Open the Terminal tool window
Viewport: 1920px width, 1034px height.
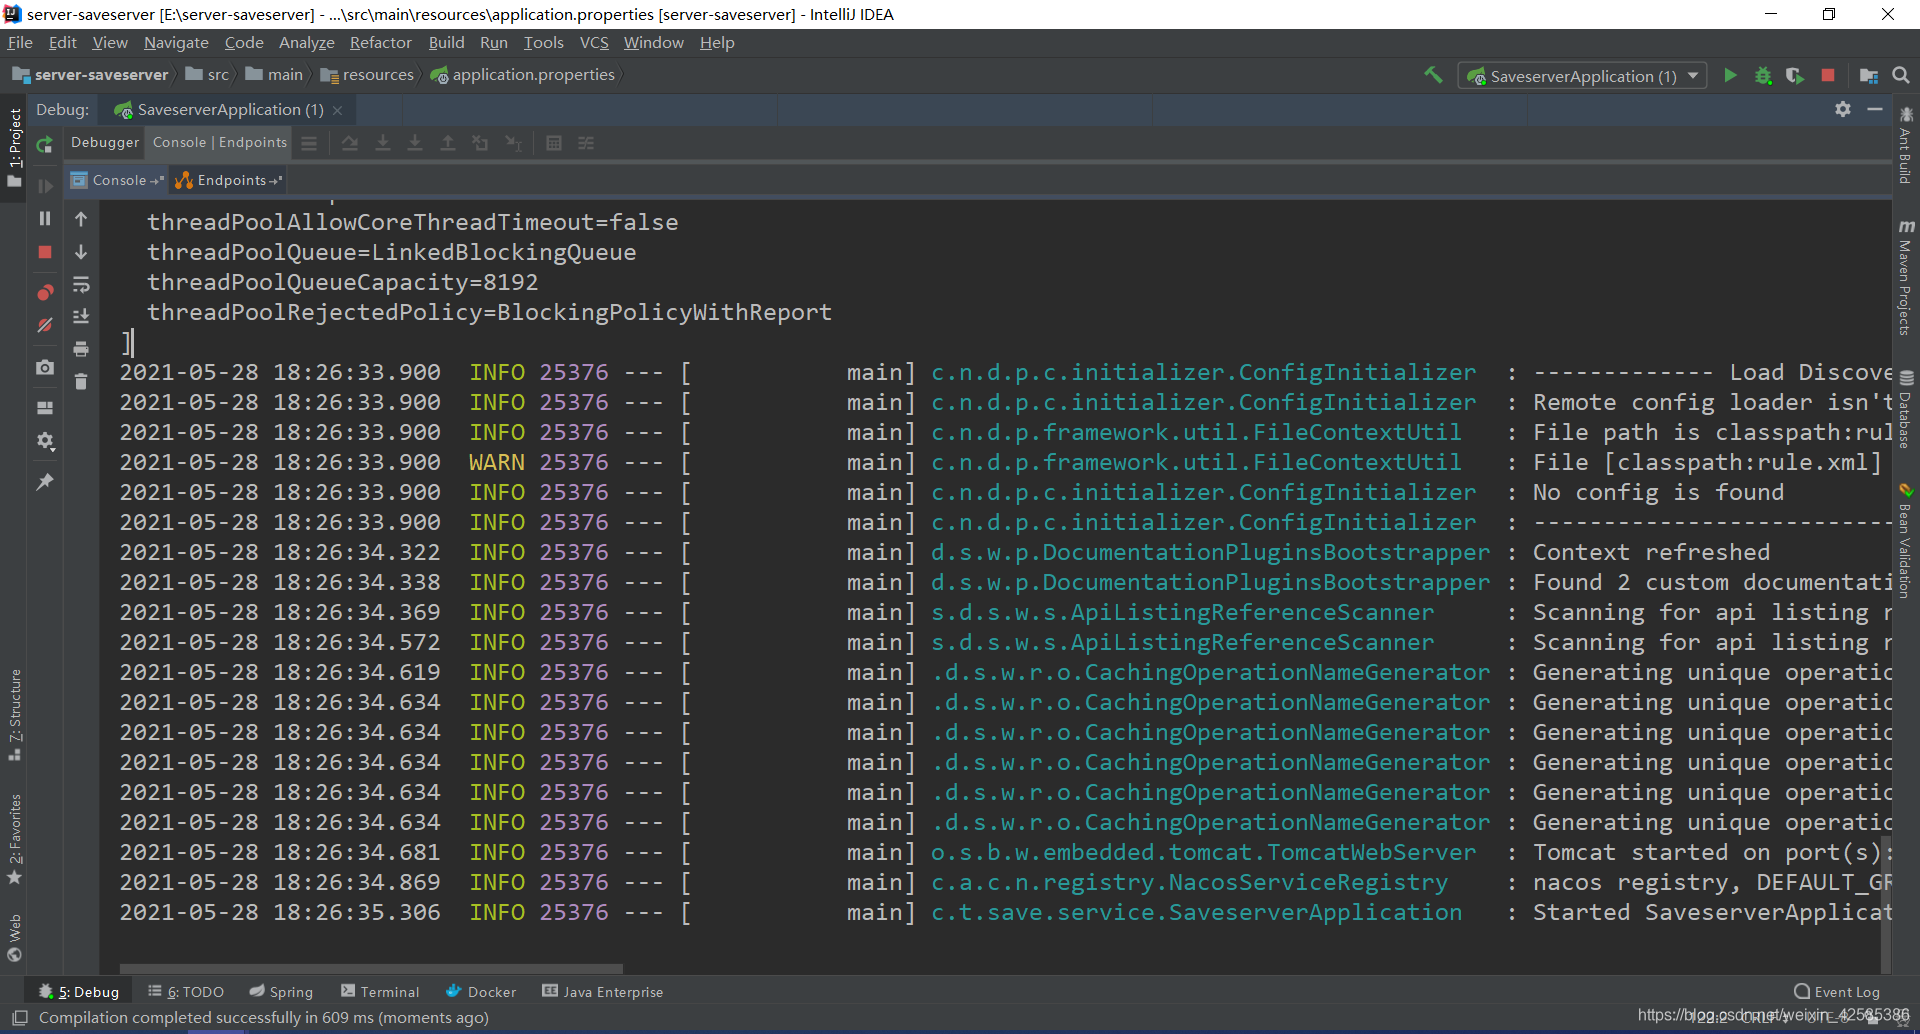389,991
